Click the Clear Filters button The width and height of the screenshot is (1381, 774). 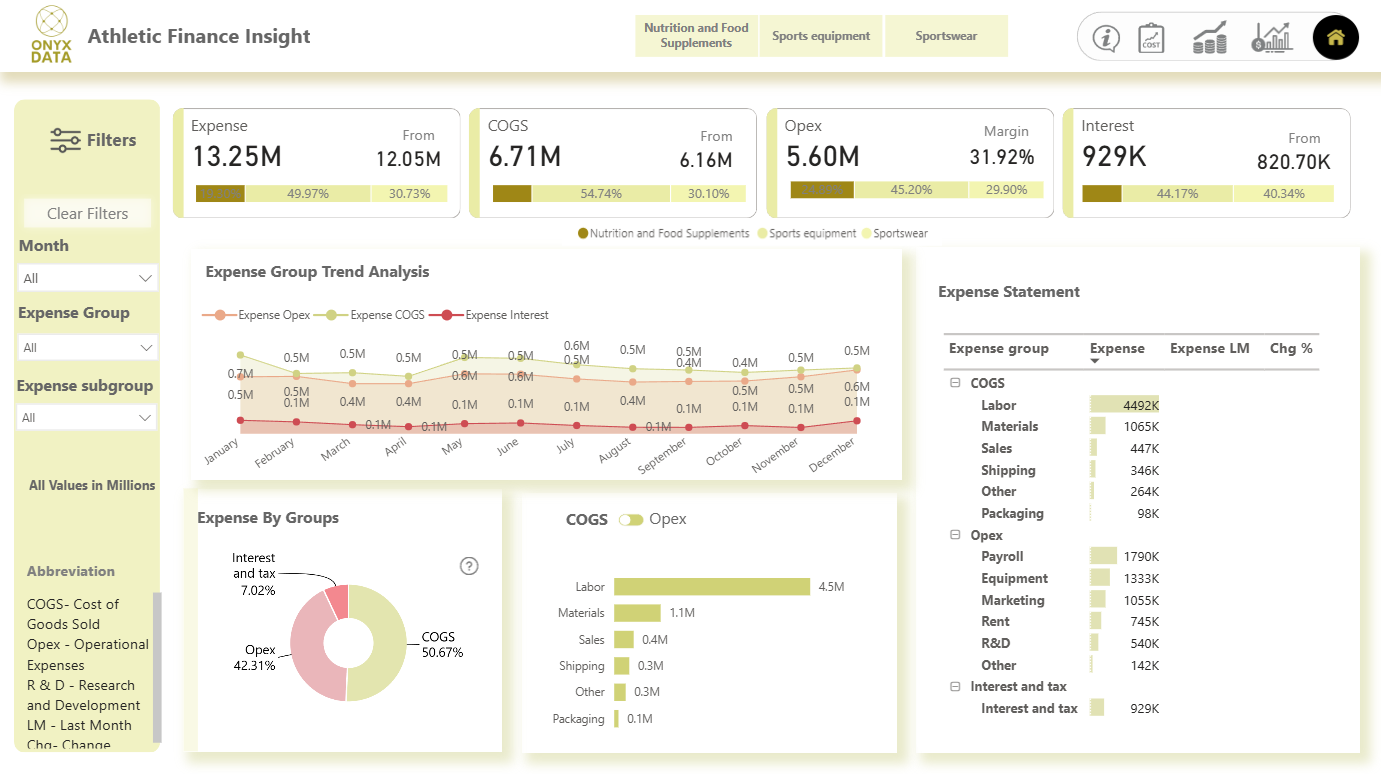click(88, 213)
